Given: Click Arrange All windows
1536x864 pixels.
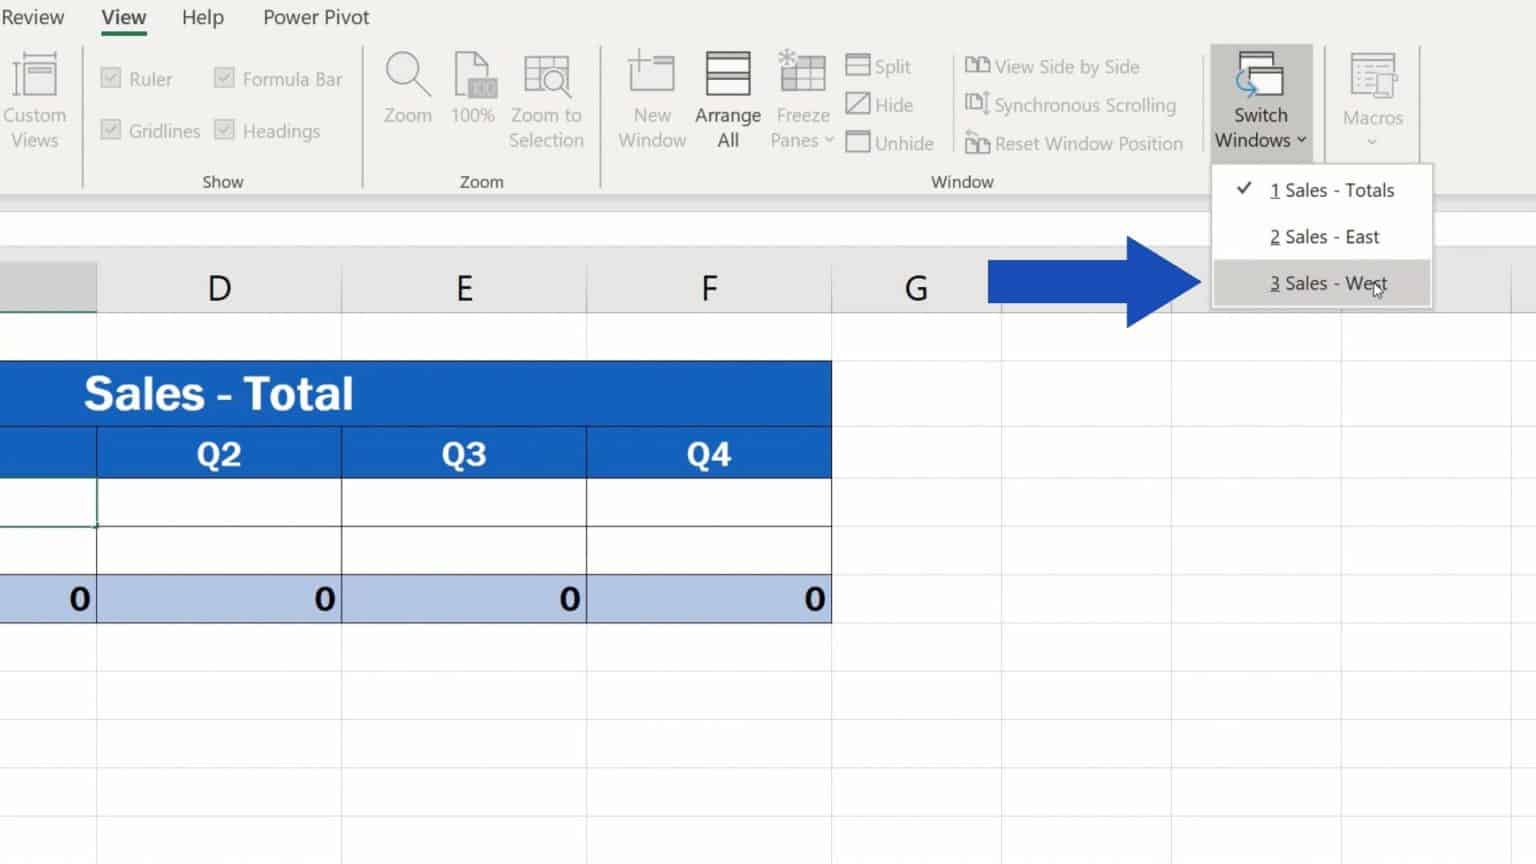Looking at the screenshot, I should (x=727, y=100).
